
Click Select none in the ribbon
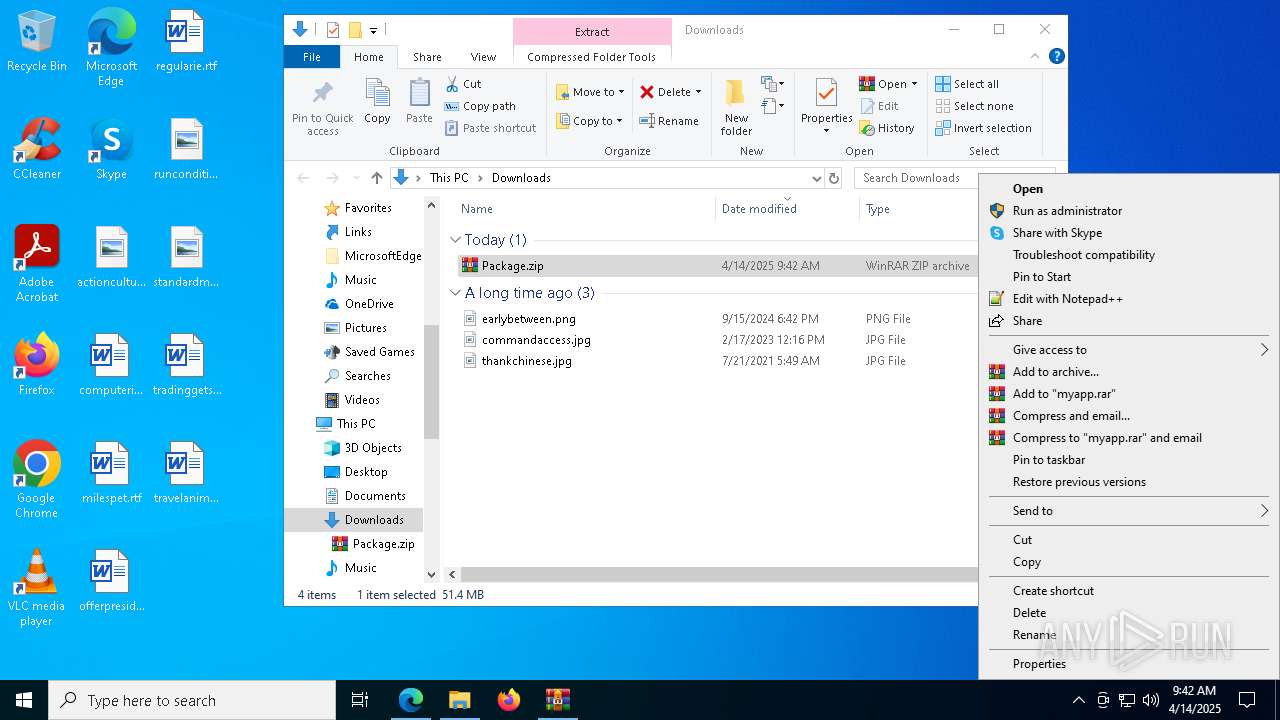click(974, 106)
